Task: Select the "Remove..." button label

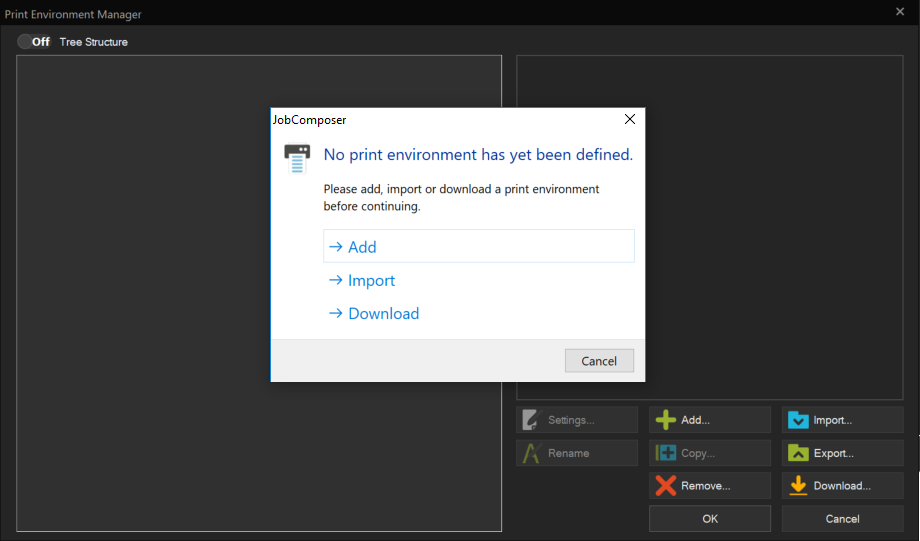Action: pos(705,486)
